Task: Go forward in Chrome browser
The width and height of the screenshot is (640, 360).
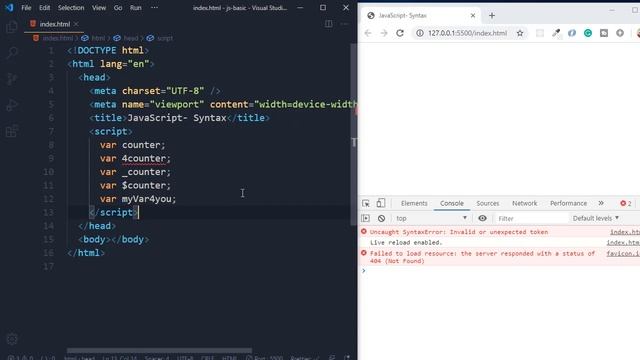Action: click(384, 33)
